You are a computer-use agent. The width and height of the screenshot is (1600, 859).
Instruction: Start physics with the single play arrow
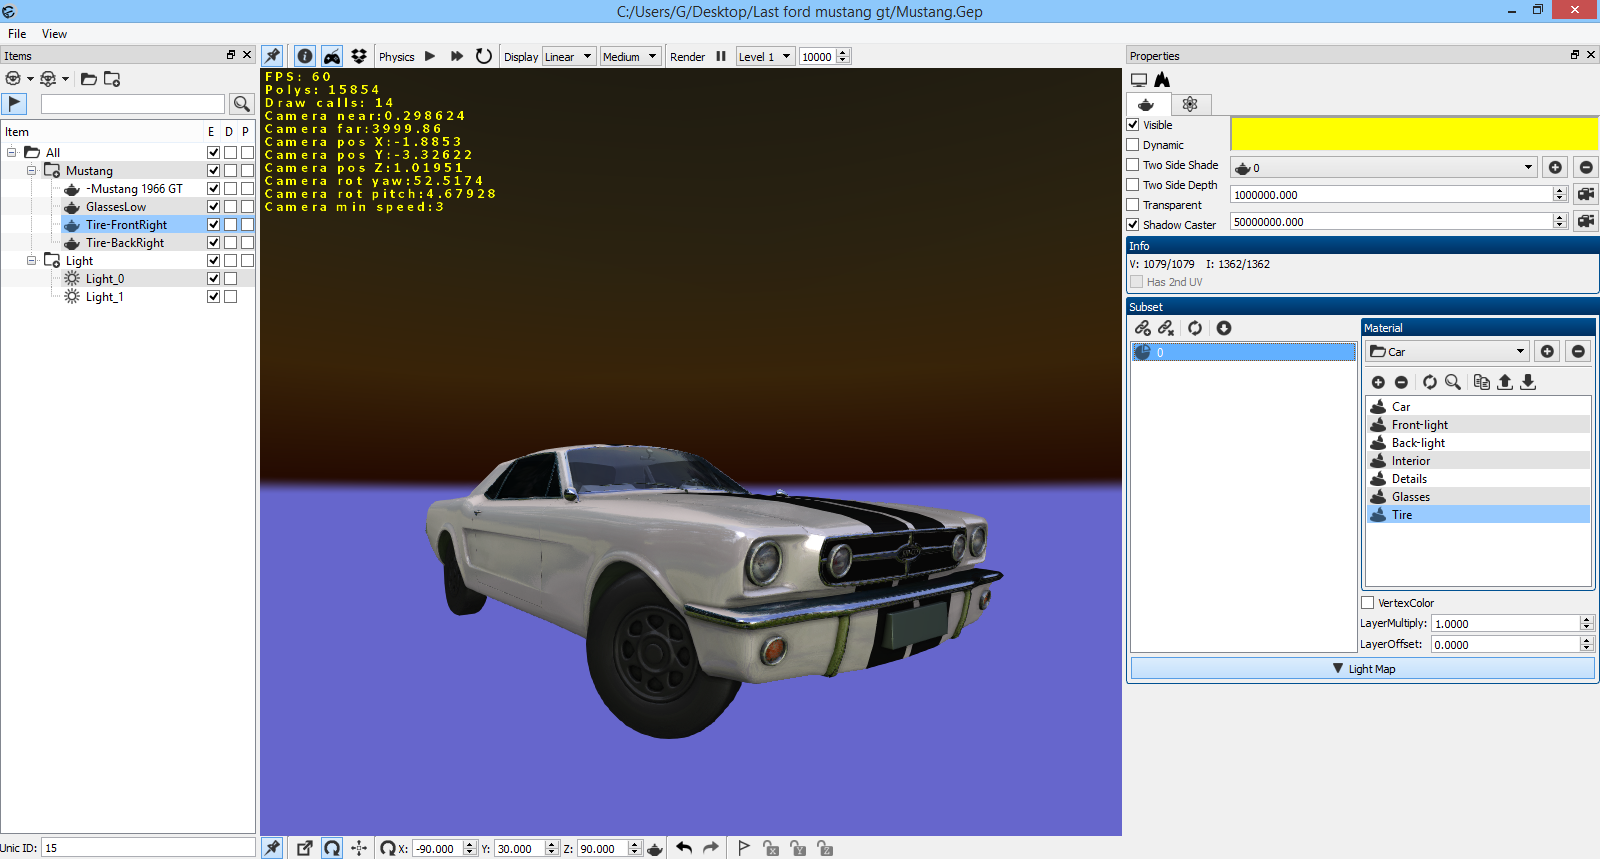pyautogui.click(x=430, y=56)
